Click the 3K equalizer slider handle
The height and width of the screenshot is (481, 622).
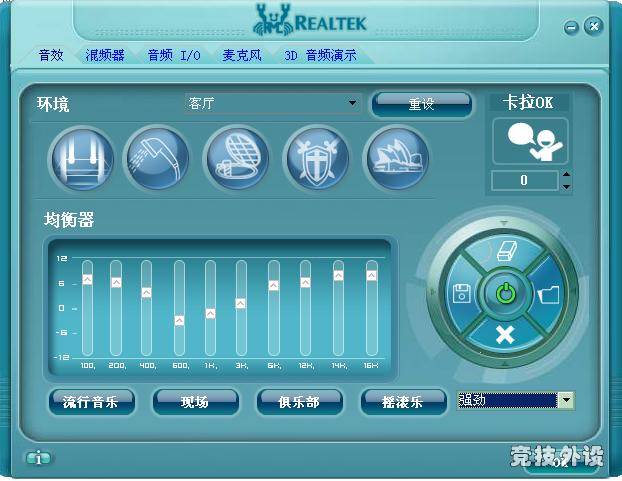[241, 304]
